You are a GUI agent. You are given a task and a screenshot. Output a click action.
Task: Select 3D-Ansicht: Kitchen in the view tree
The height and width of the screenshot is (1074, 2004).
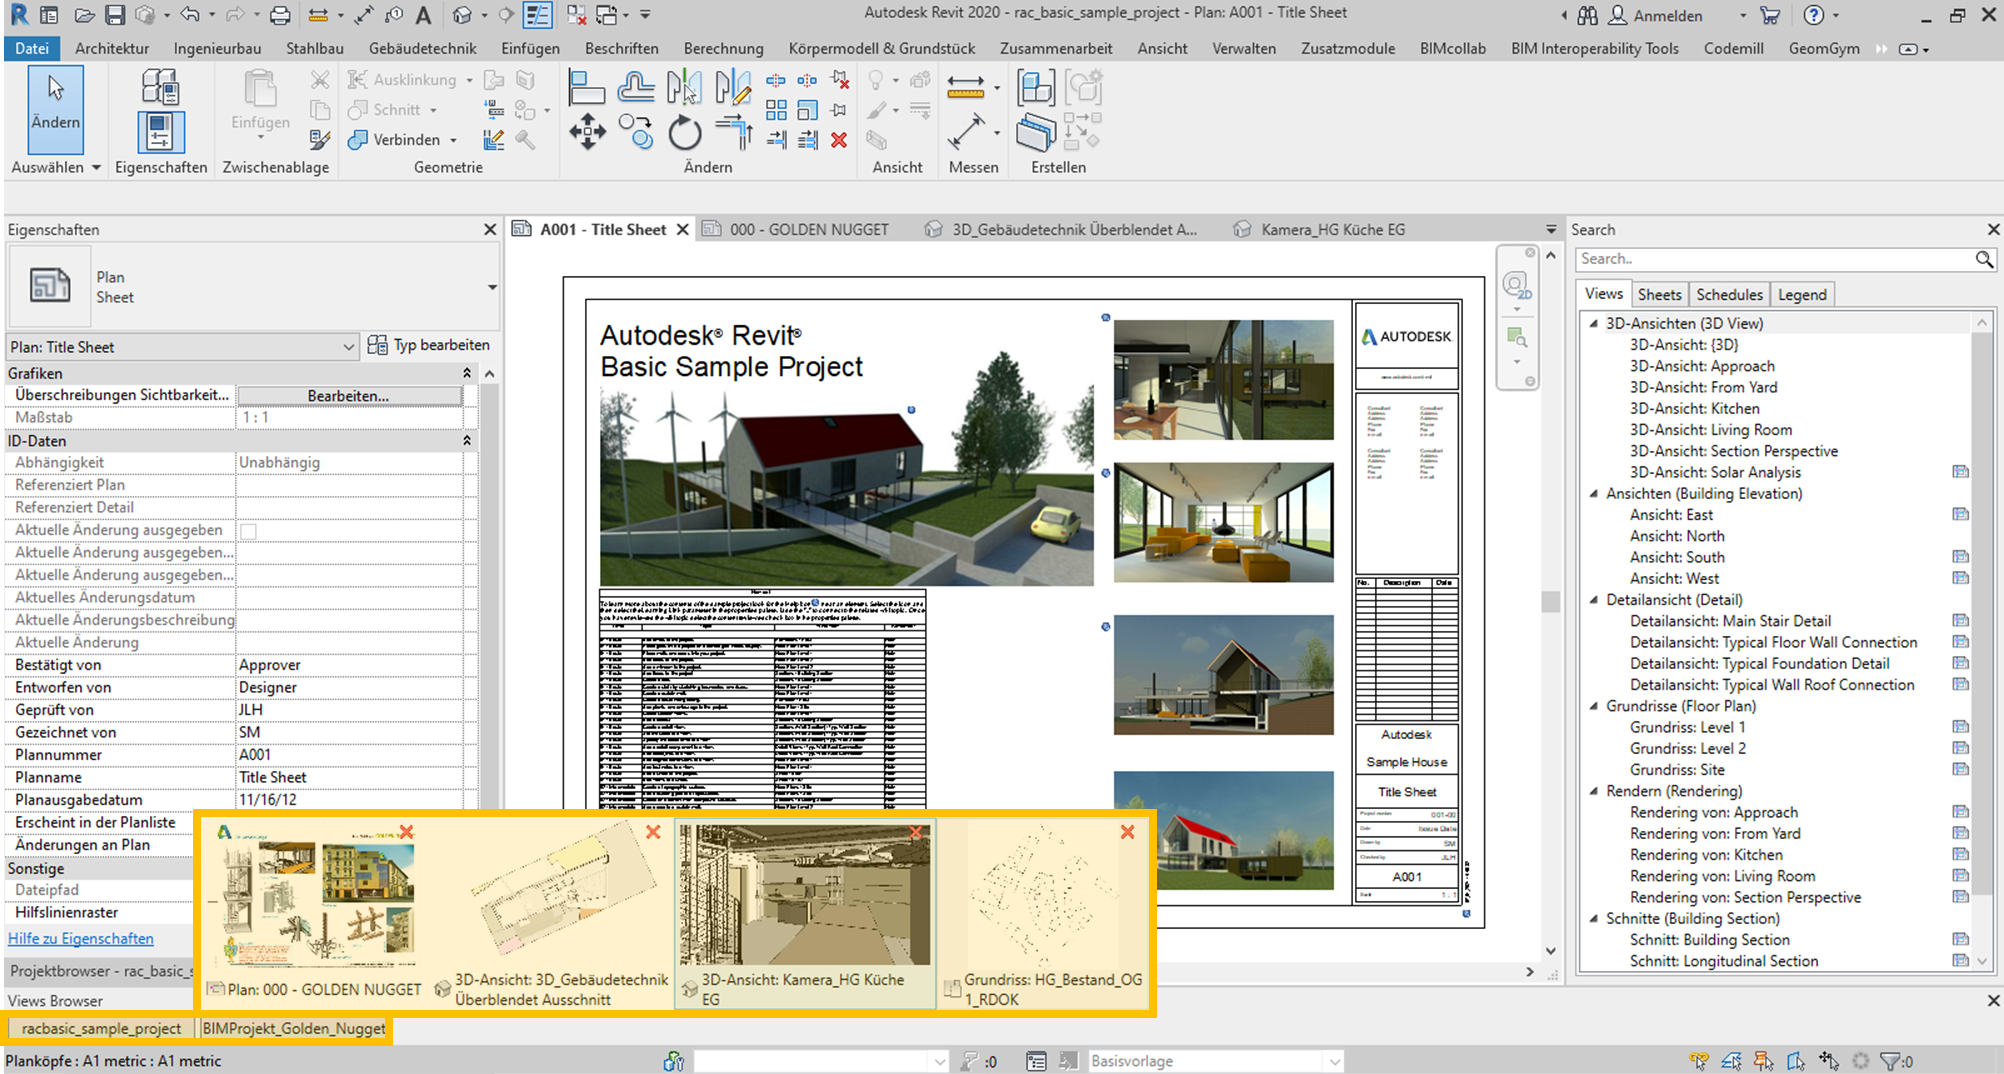(1694, 408)
